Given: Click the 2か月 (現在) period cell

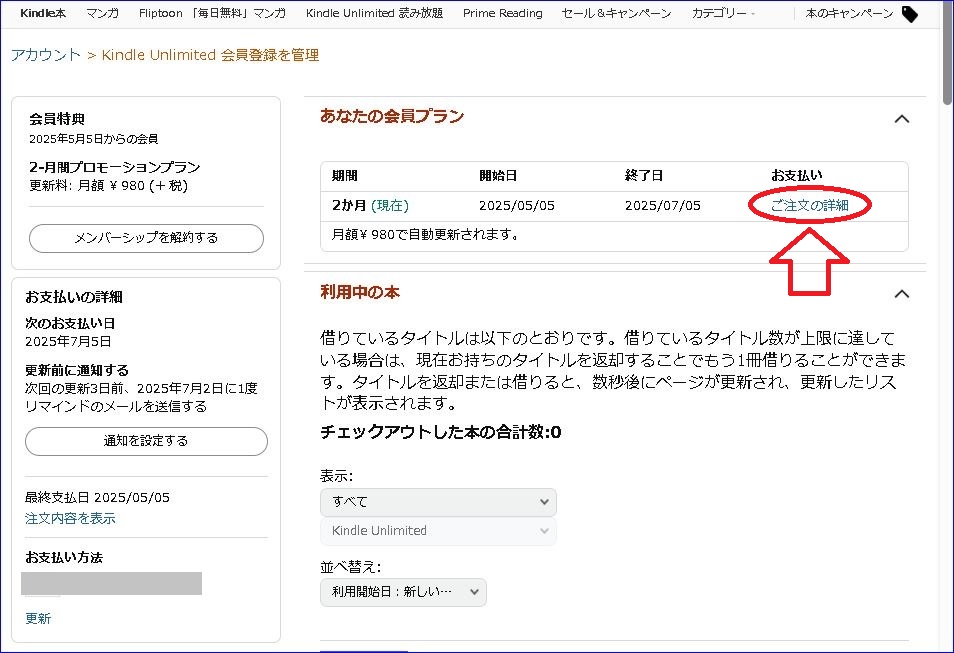Looking at the screenshot, I should point(370,206).
